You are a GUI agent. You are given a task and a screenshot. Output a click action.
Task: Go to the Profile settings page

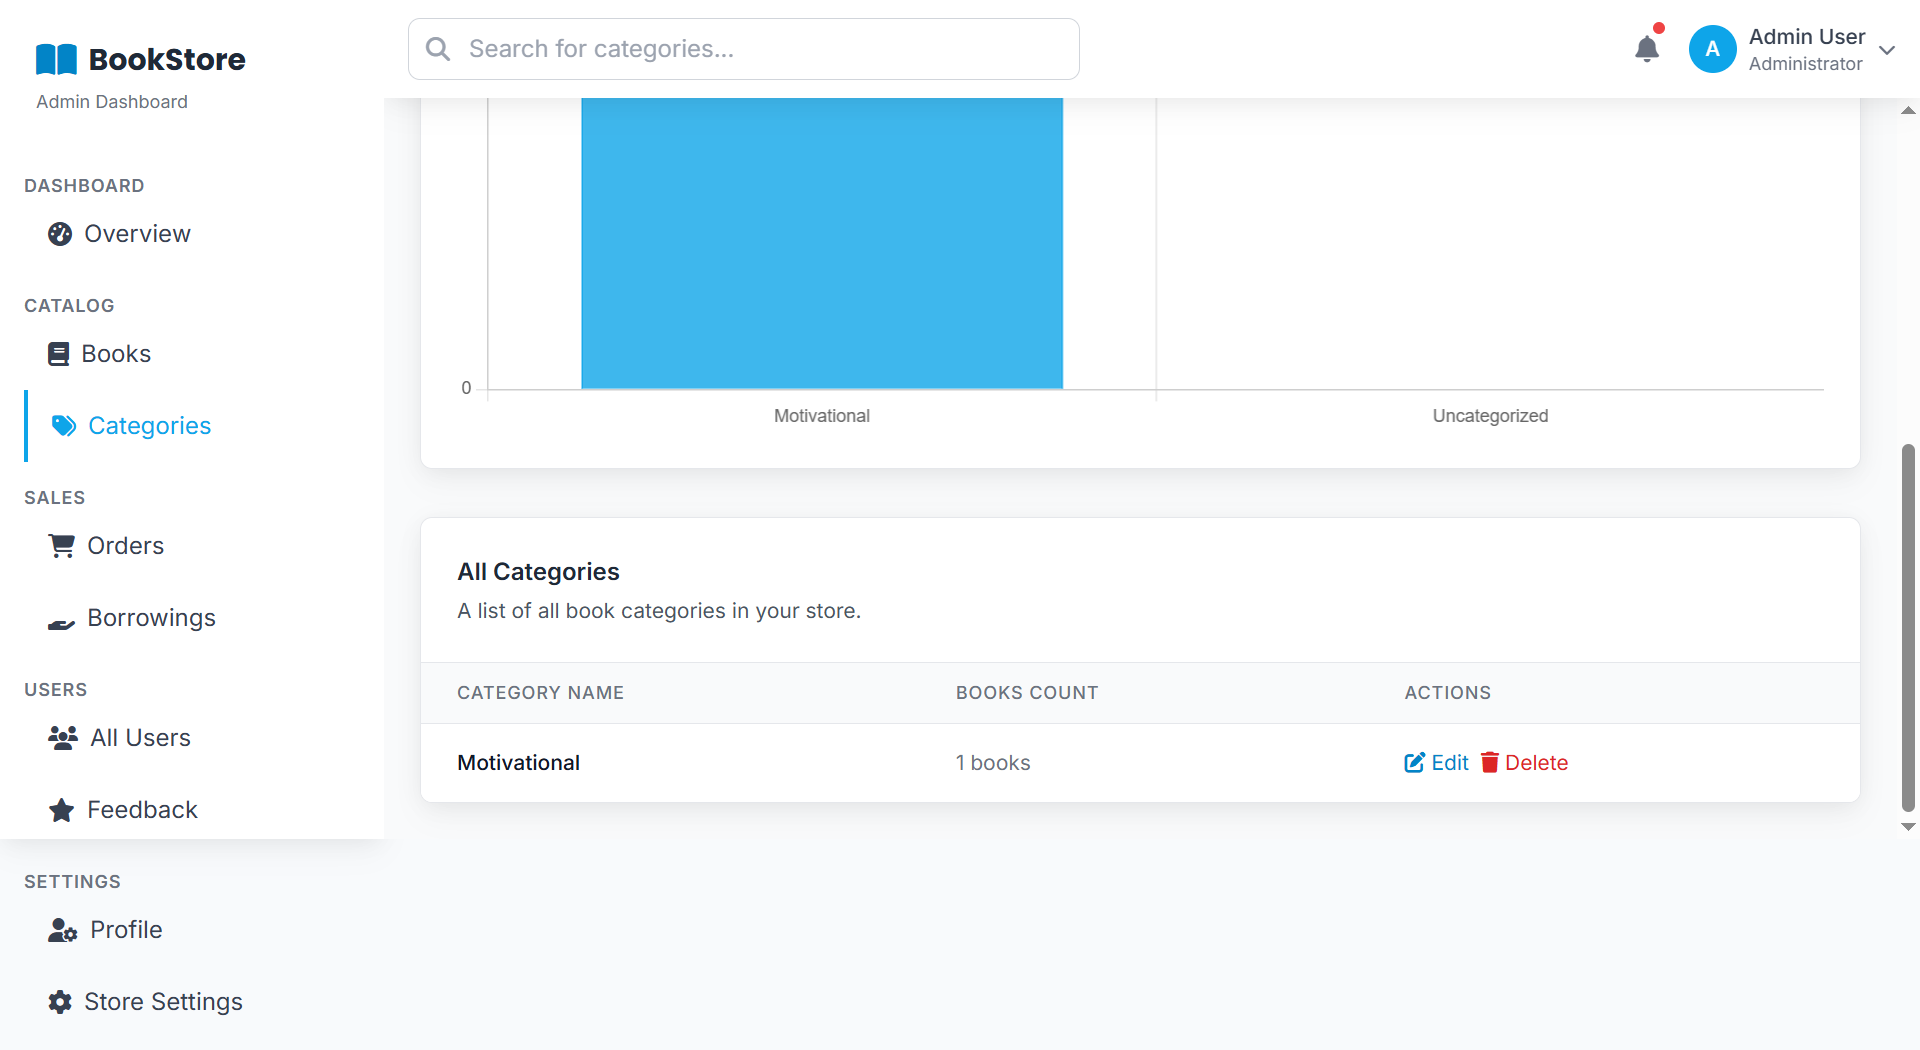tap(125, 930)
